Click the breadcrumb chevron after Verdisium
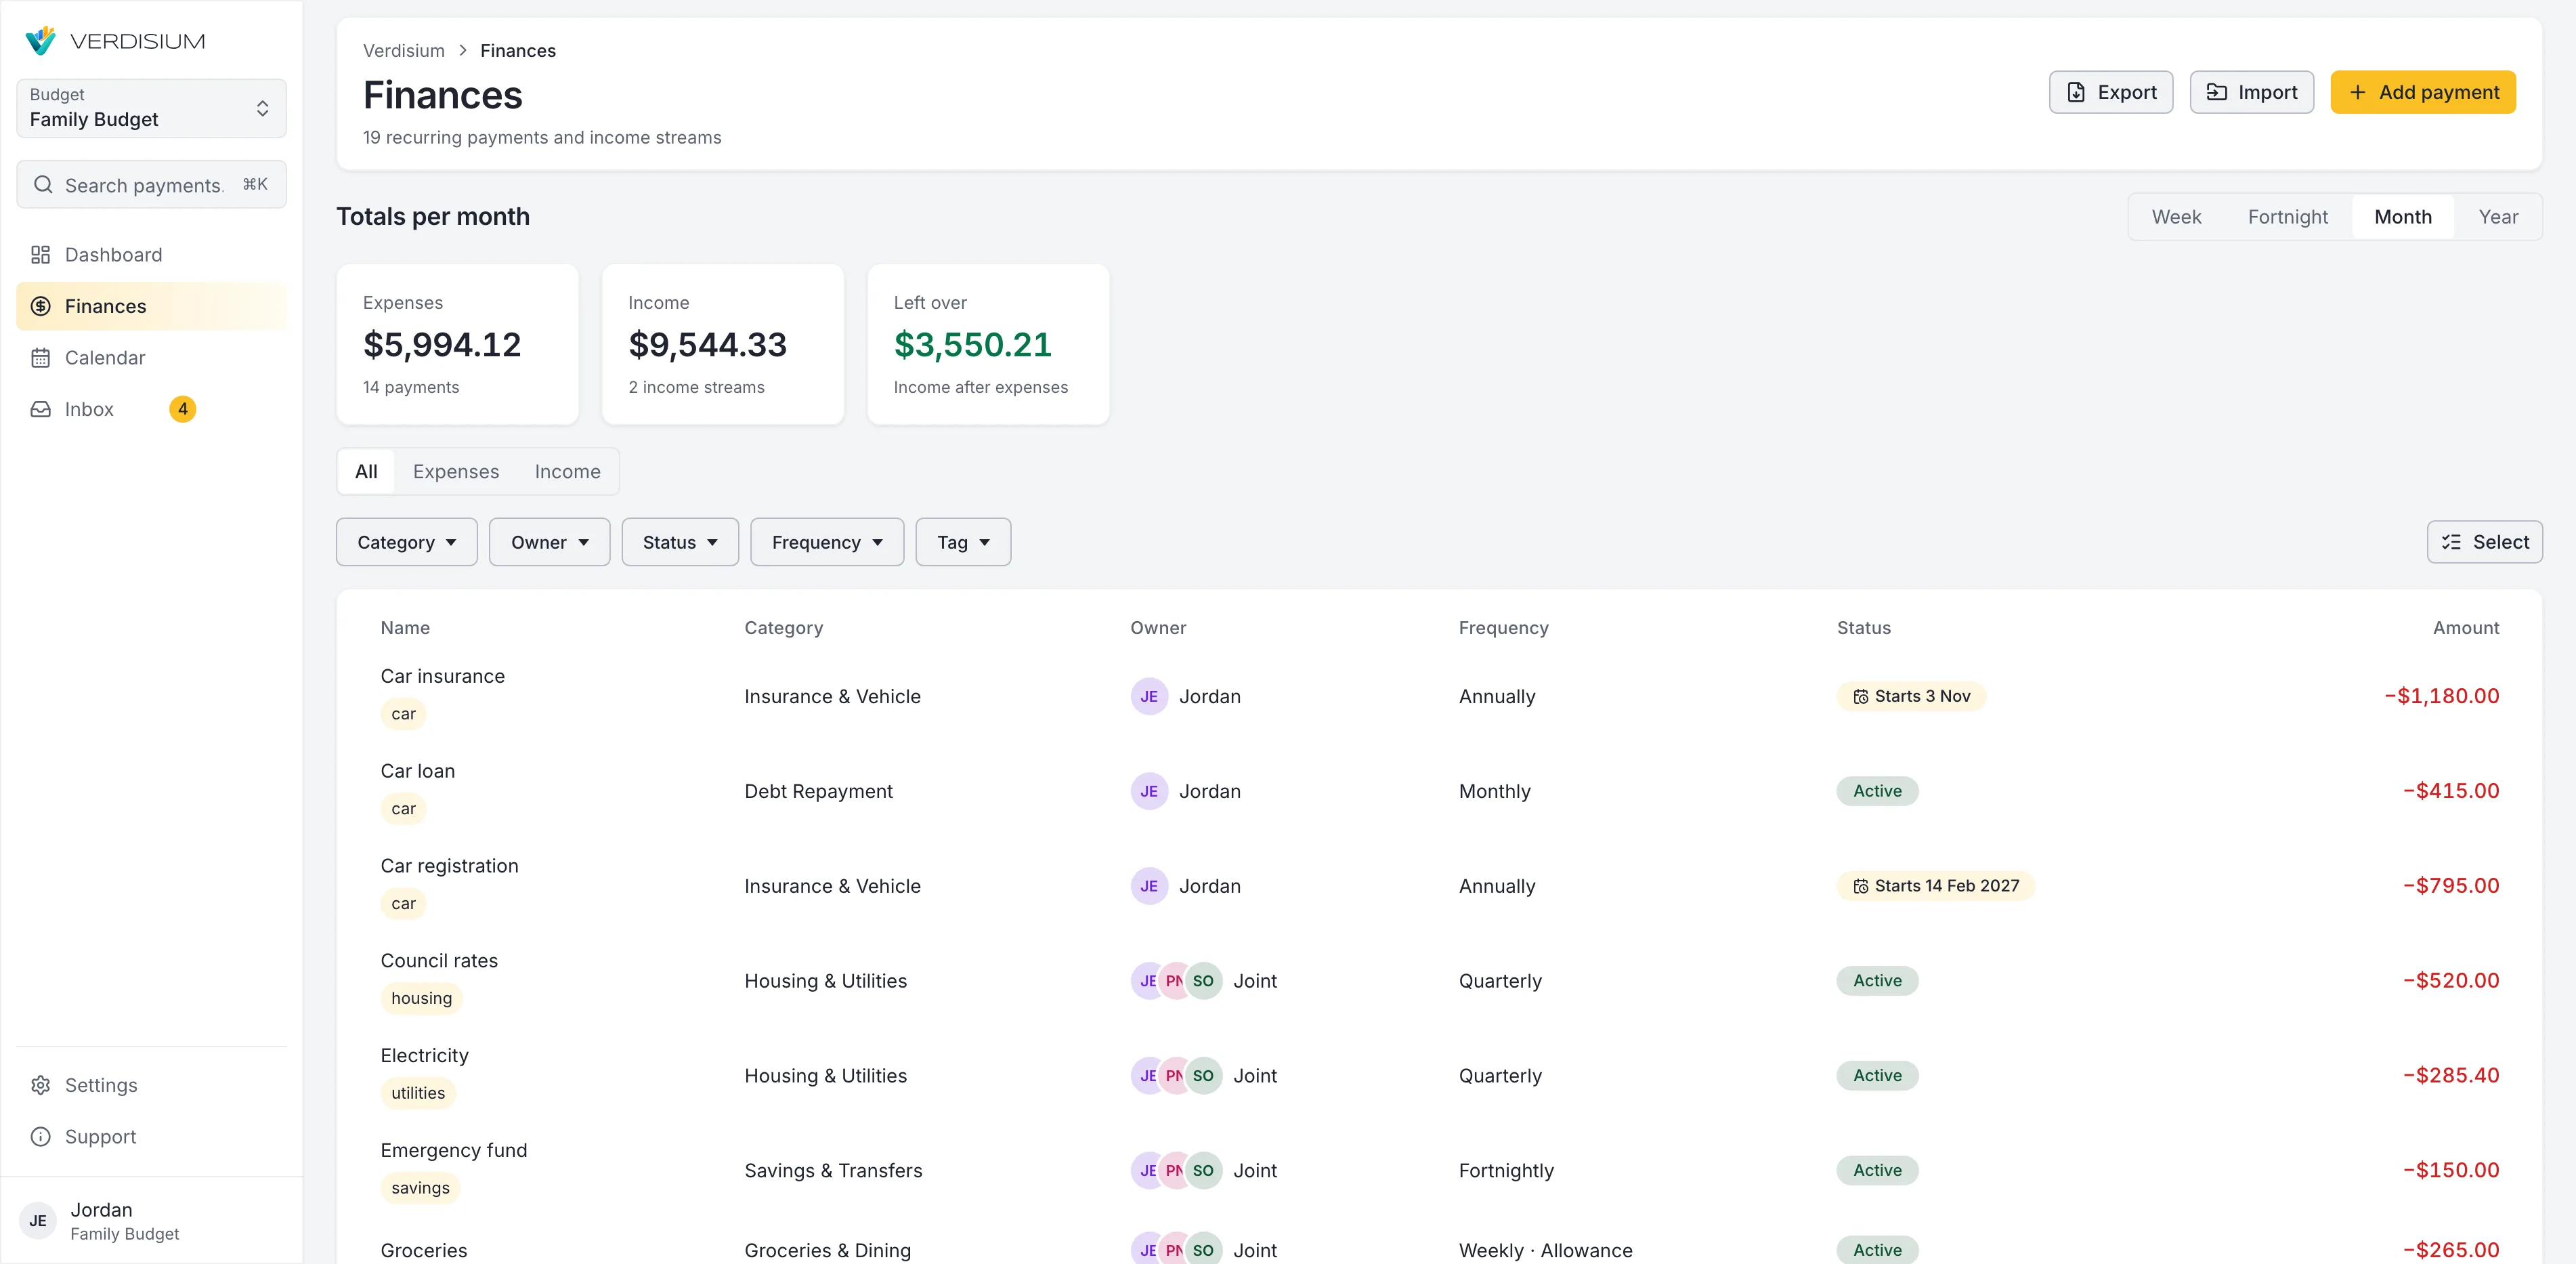The image size is (2576, 1264). coord(463,50)
